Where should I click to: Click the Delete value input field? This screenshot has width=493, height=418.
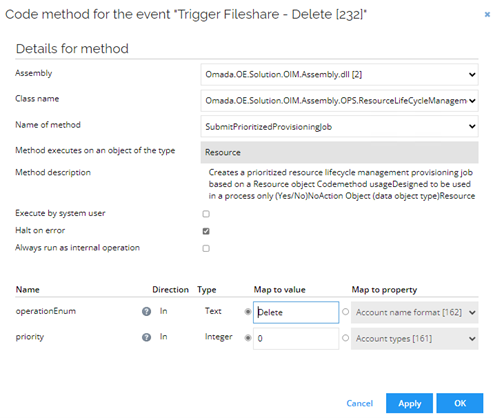[296, 312]
